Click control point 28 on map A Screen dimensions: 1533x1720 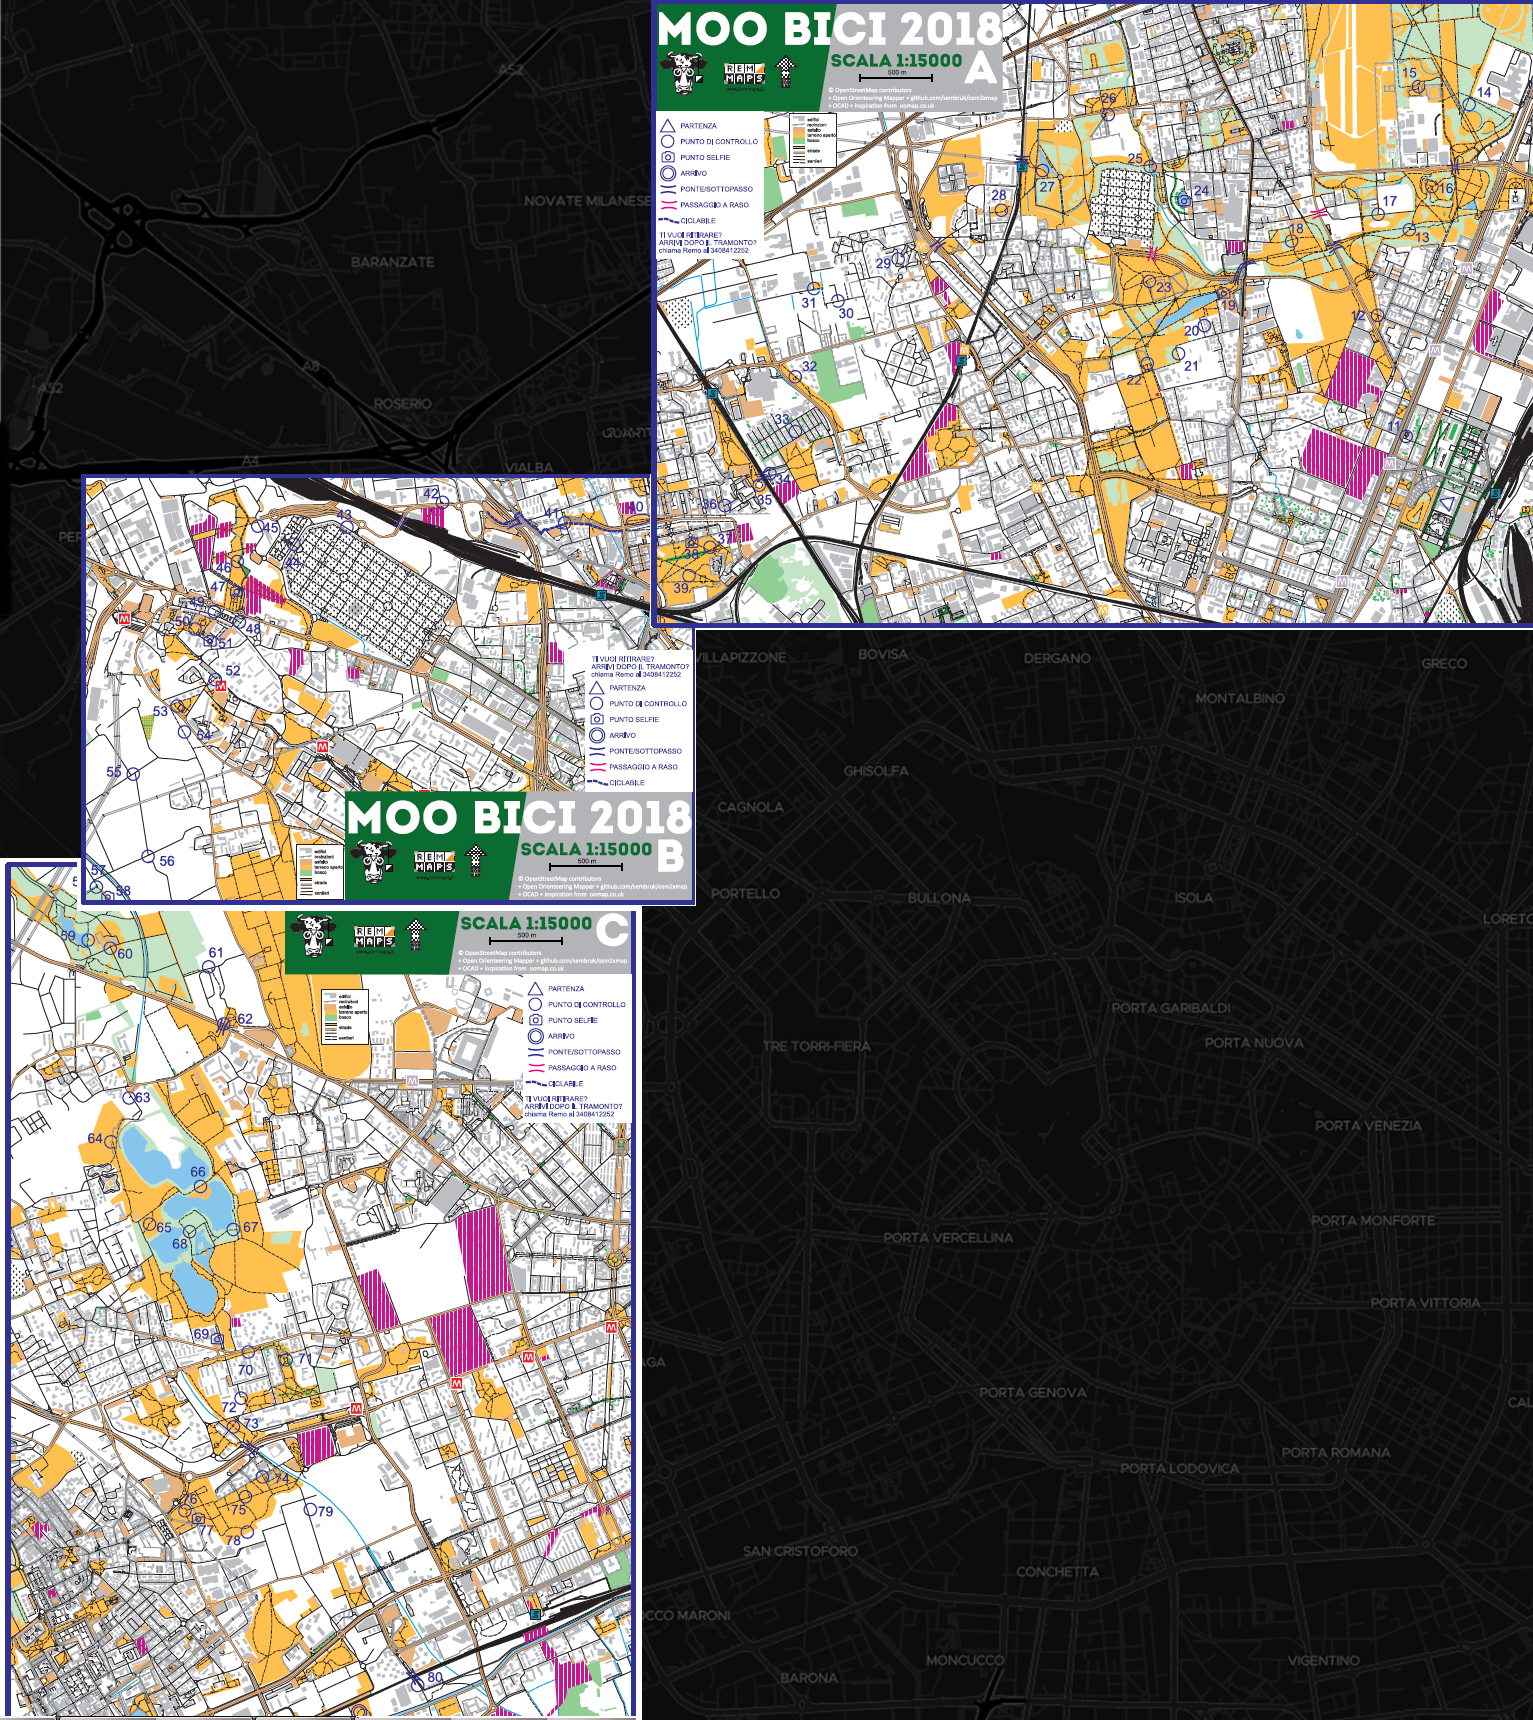pyautogui.click(x=1000, y=209)
